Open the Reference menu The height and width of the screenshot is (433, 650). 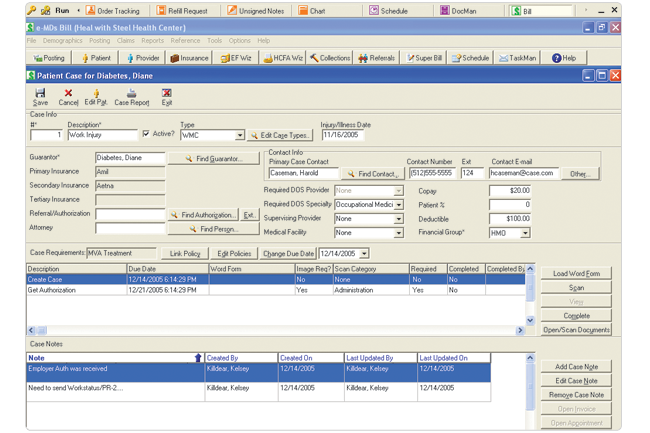pyautogui.click(x=185, y=41)
